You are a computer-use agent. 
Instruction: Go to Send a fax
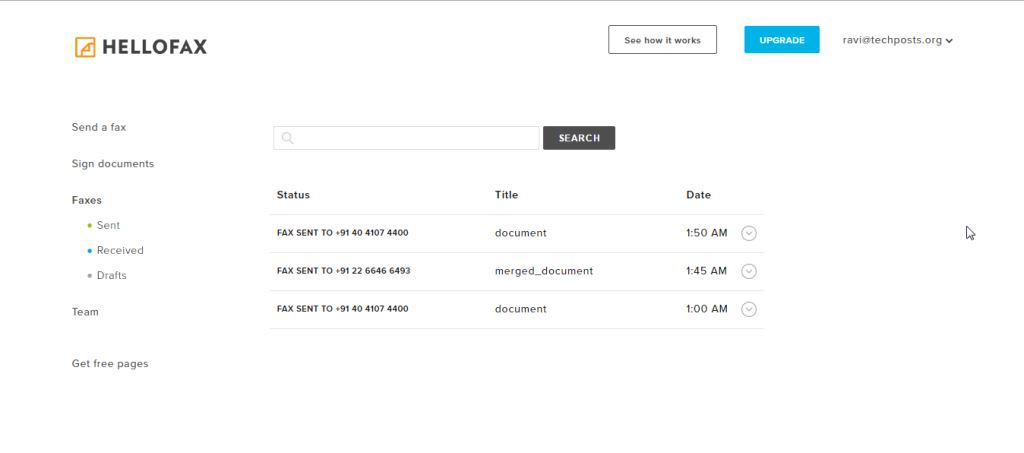click(99, 127)
